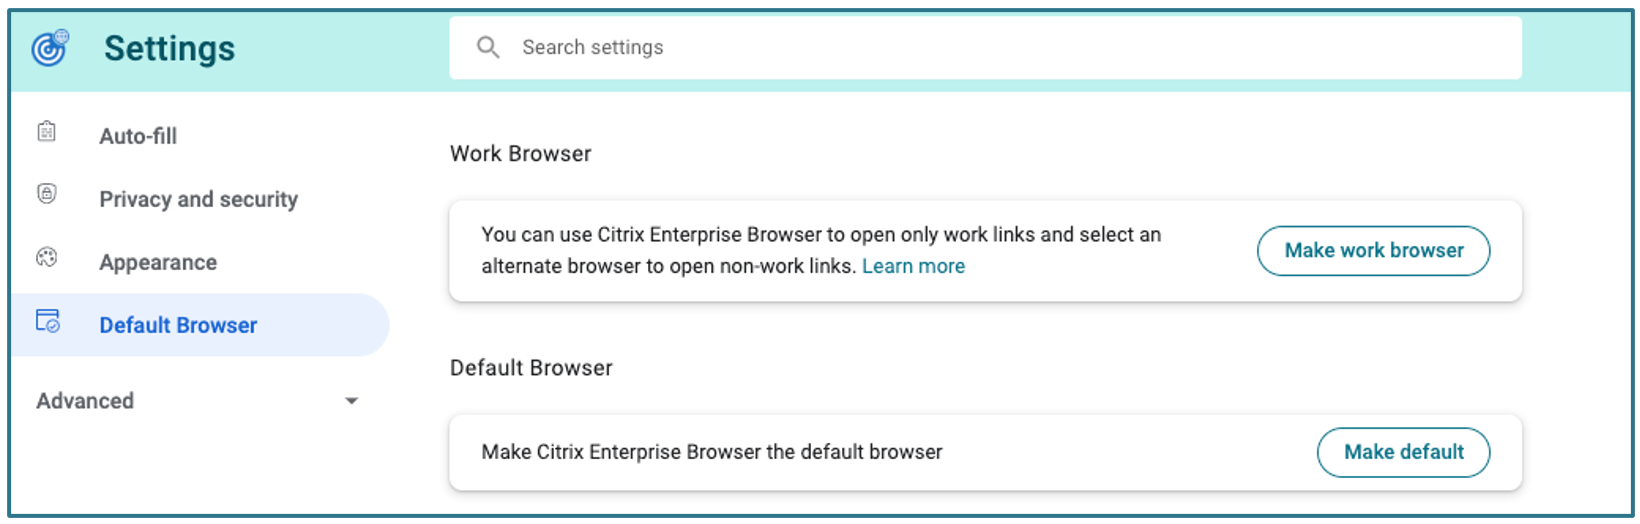
Task: Click the Default Browser section heading
Action: (531, 368)
